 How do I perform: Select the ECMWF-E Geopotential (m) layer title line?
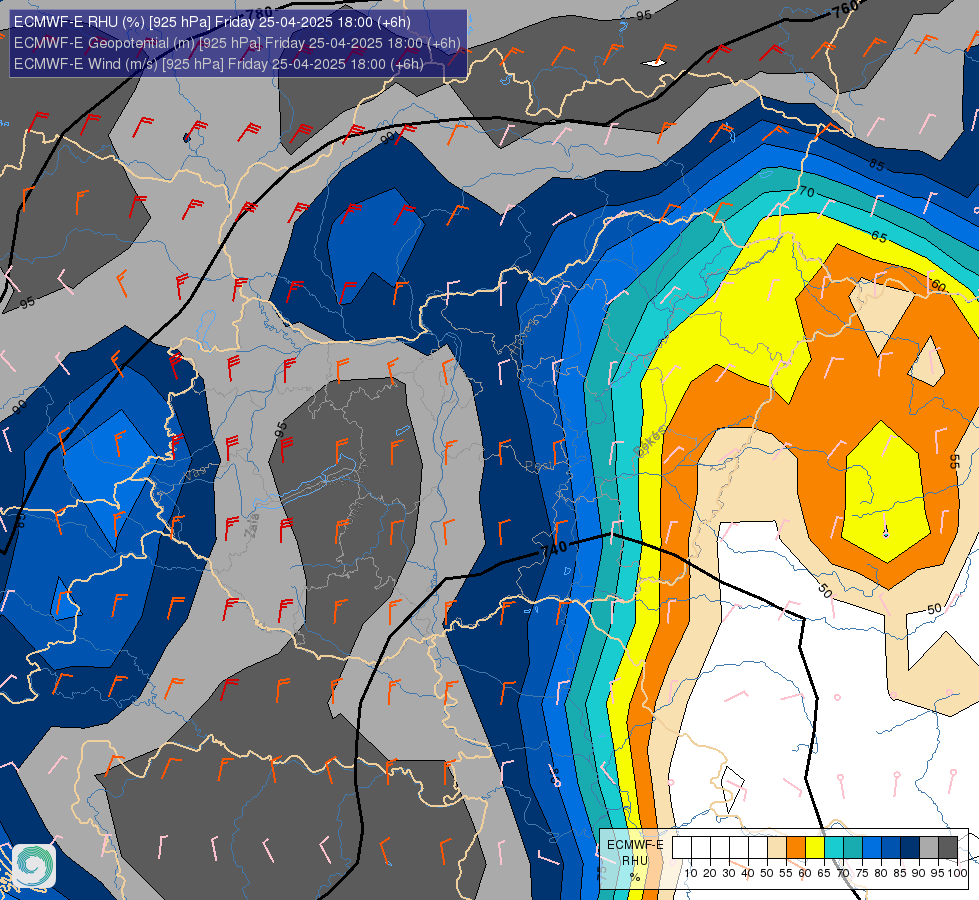237,43
